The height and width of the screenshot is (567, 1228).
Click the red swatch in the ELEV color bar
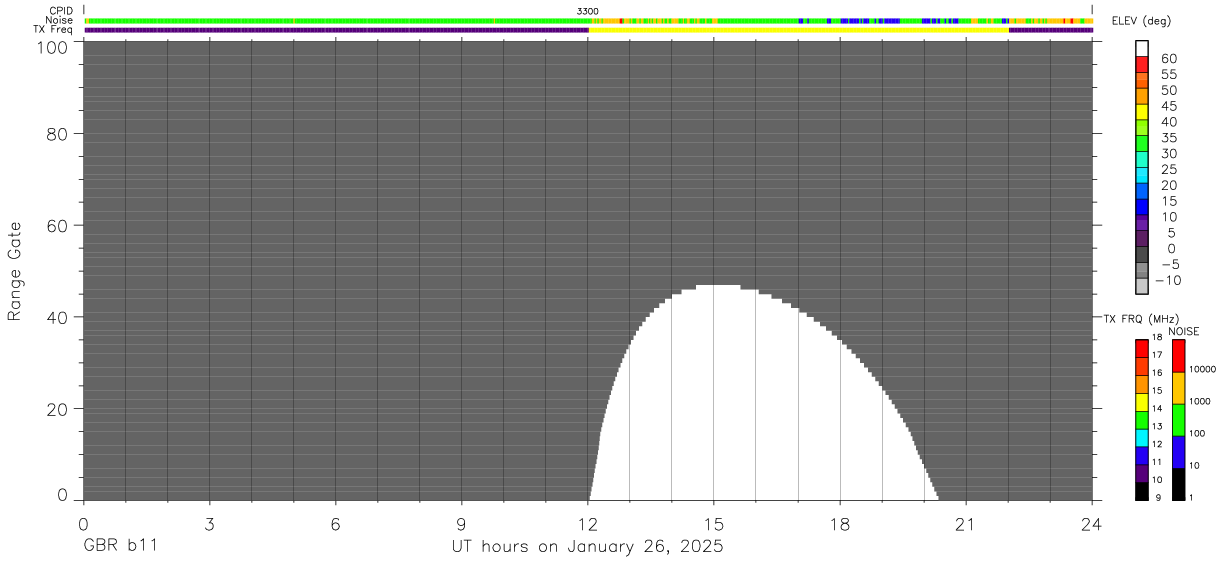tap(1142, 64)
